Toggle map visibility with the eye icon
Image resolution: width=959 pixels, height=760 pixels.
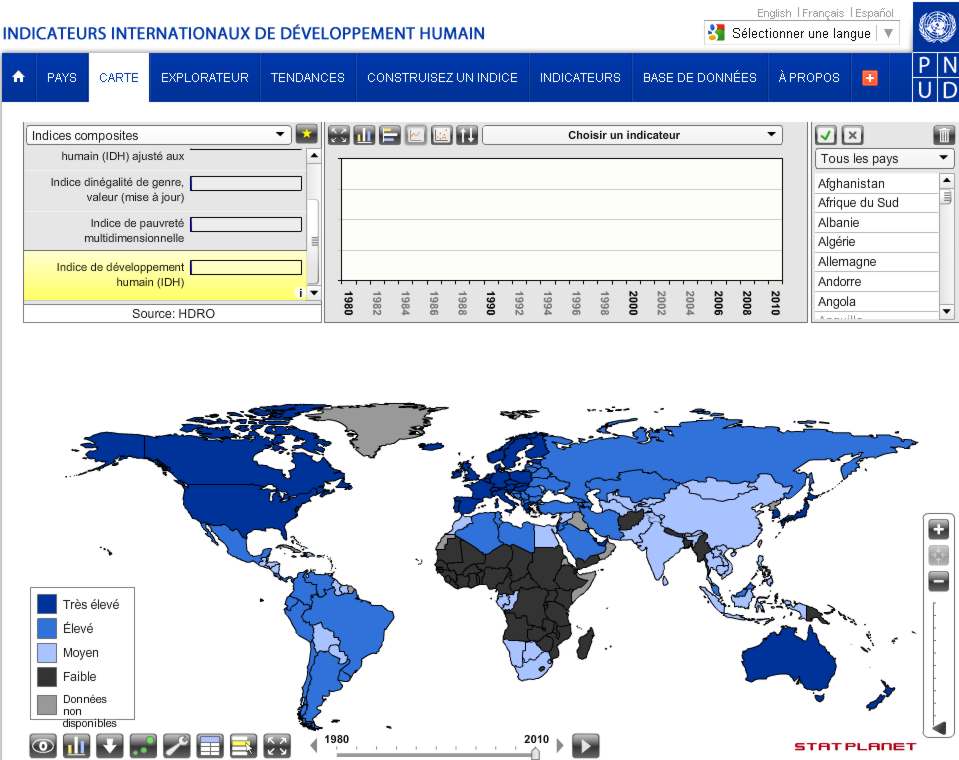43,745
